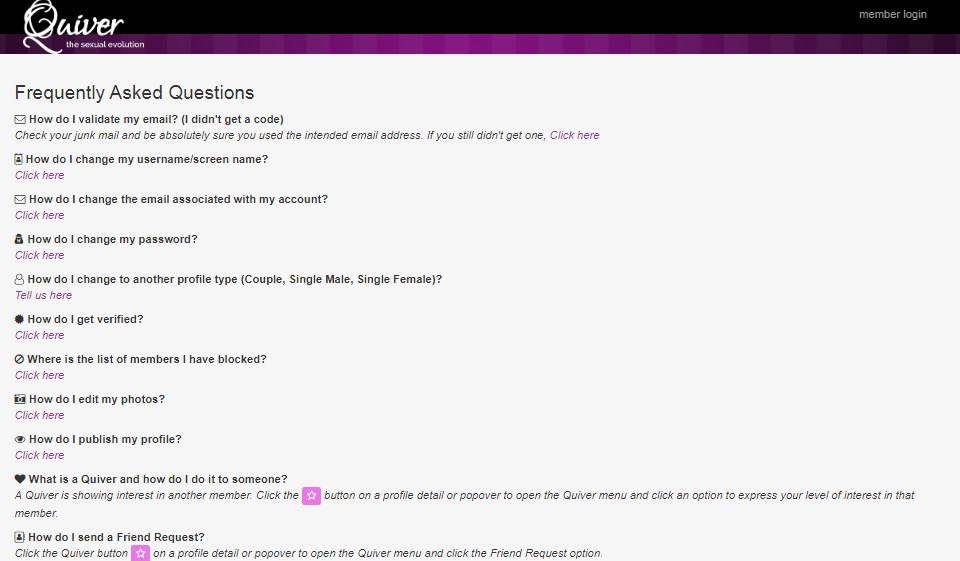Click user icon beside change profile type

pos(19,279)
